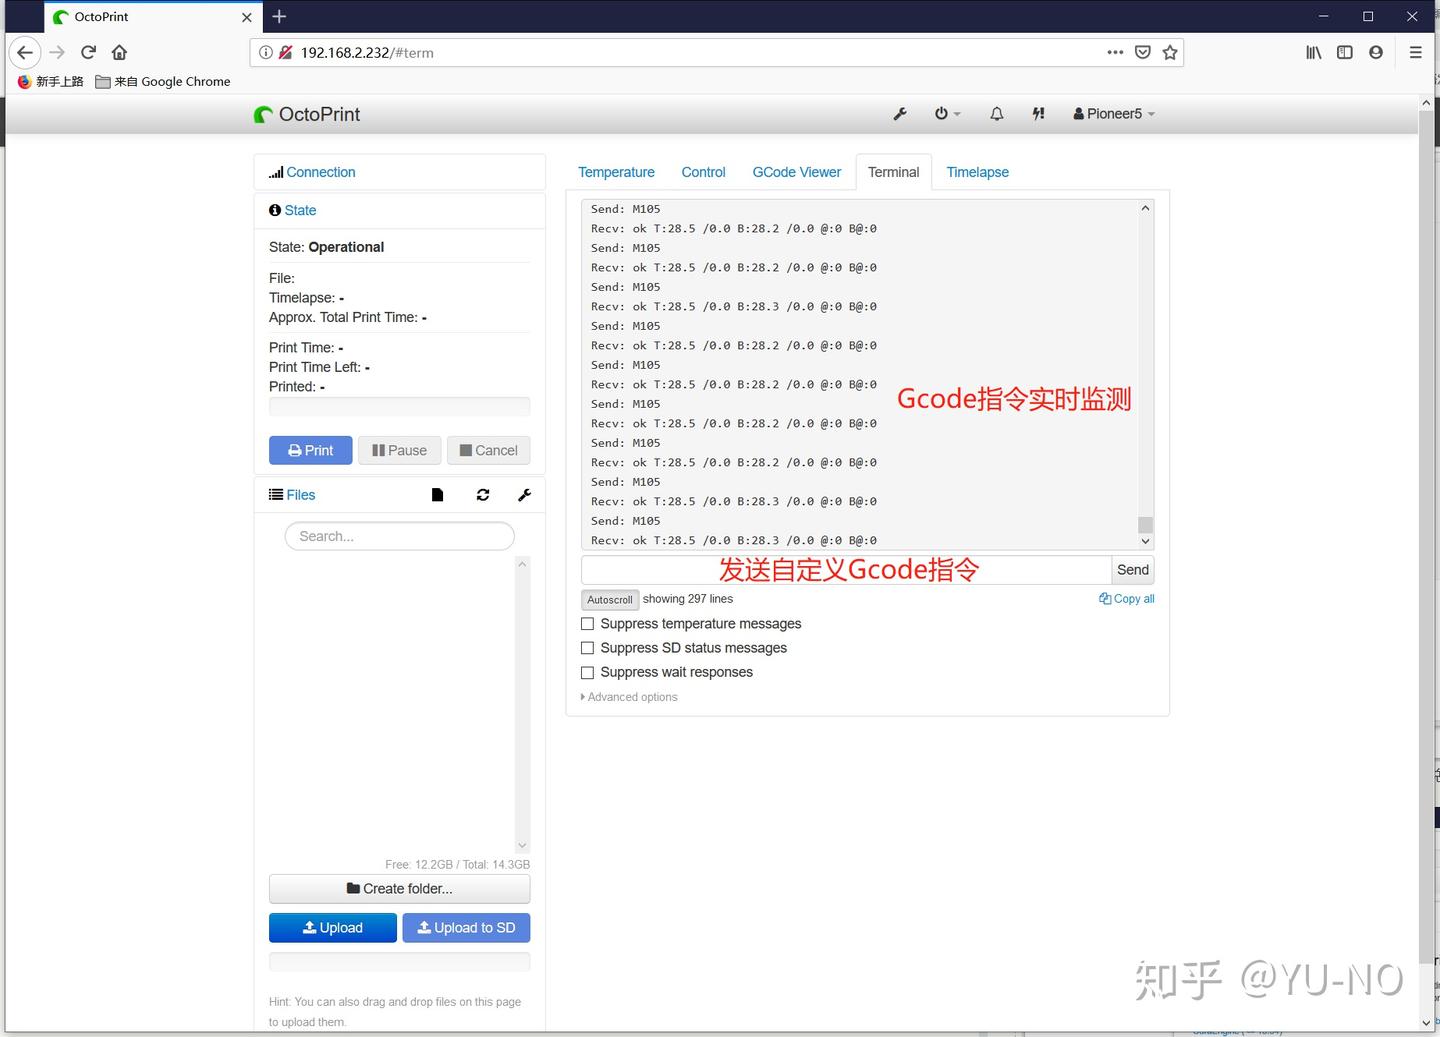Check Suppress SD status messages
This screenshot has width=1440, height=1037.
pos(587,648)
